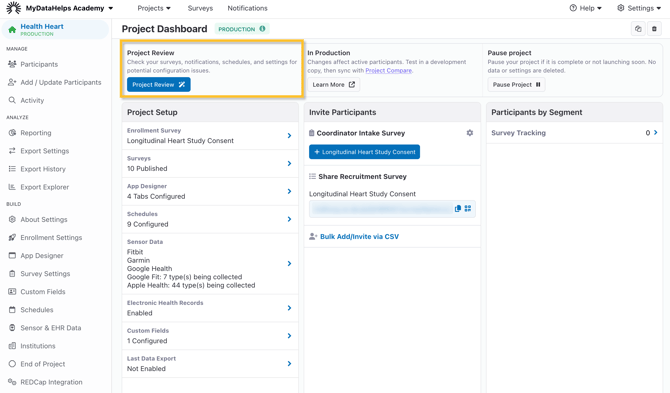Select Health Heart project in sidebar

tap(56, 29)
